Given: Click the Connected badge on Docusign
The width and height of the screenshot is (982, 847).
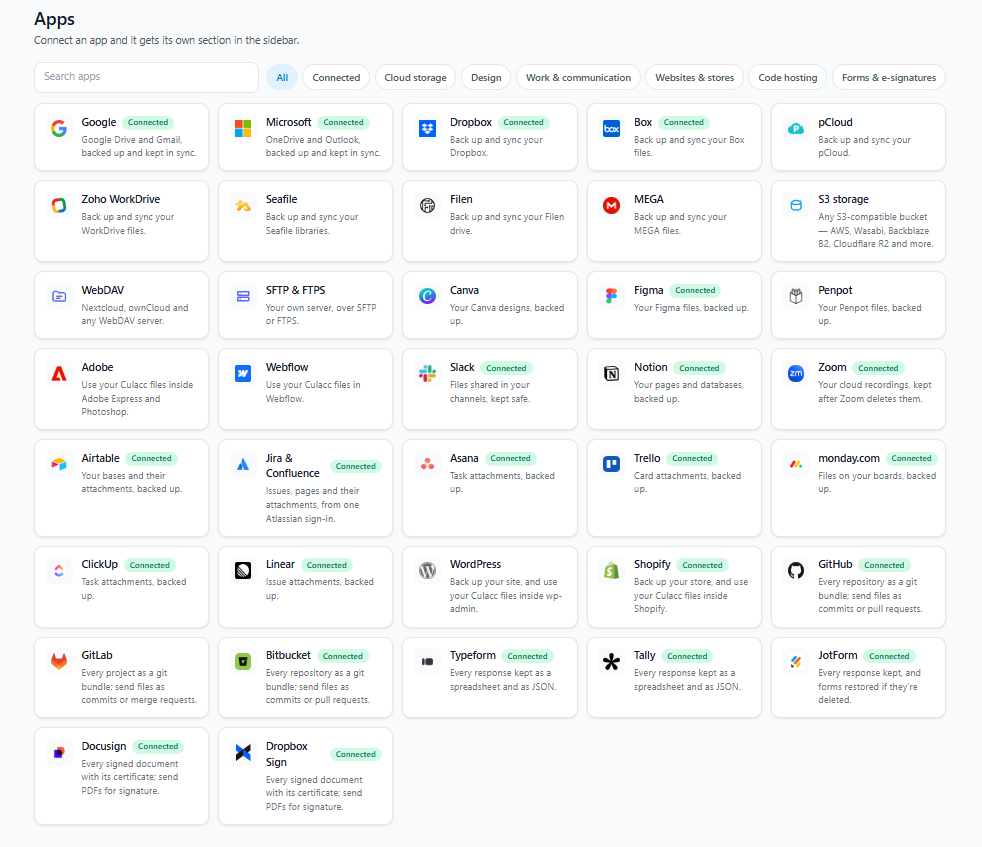Looking at the screenshot, I should [158, 747].
